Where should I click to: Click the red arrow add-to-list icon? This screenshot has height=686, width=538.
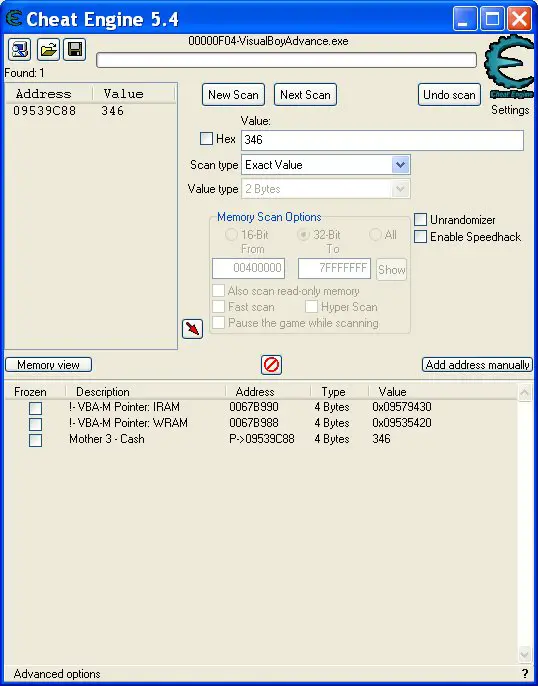192,329
